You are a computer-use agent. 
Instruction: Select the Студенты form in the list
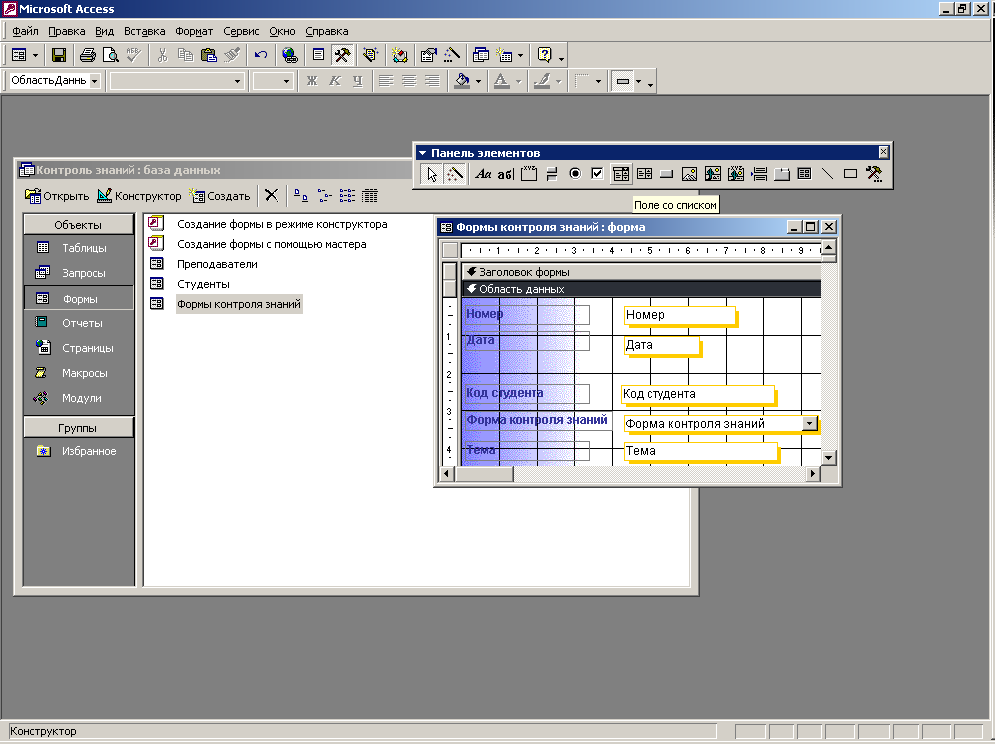tap(203, 284)
